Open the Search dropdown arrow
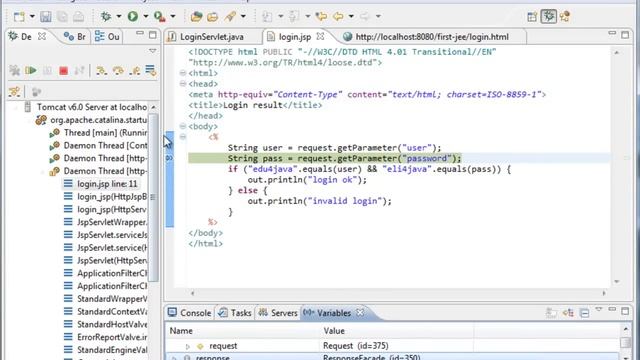This screenshot has height=360, width=640. tap(243, 17)
